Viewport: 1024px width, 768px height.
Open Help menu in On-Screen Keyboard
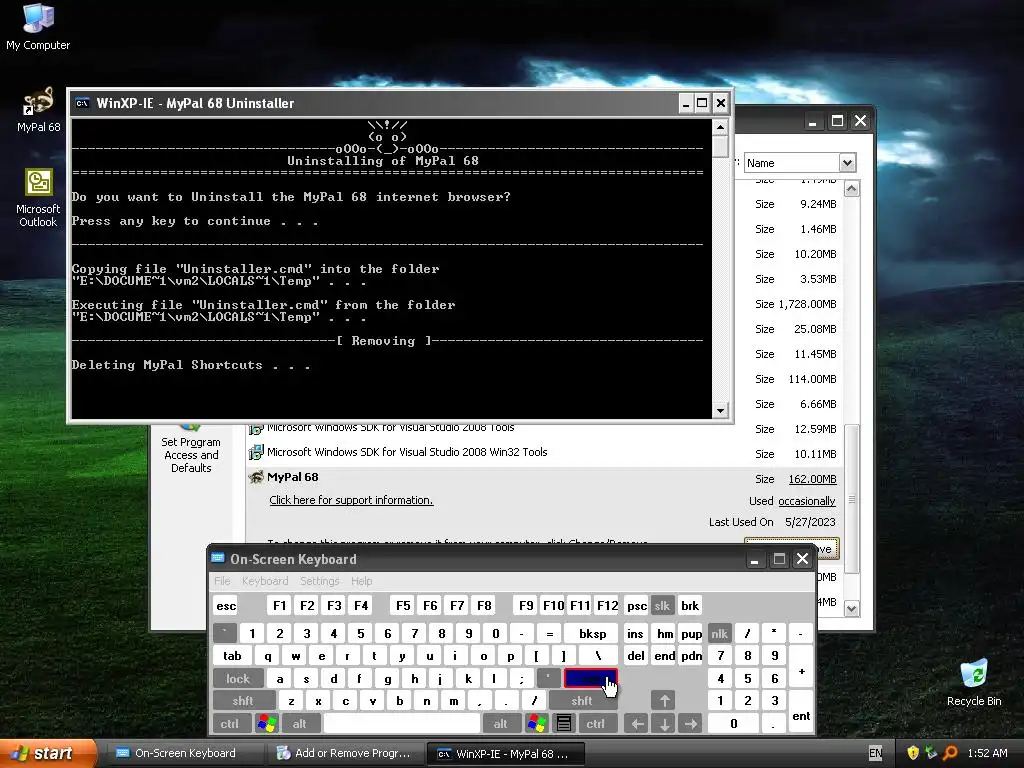(x=362, y=581)
